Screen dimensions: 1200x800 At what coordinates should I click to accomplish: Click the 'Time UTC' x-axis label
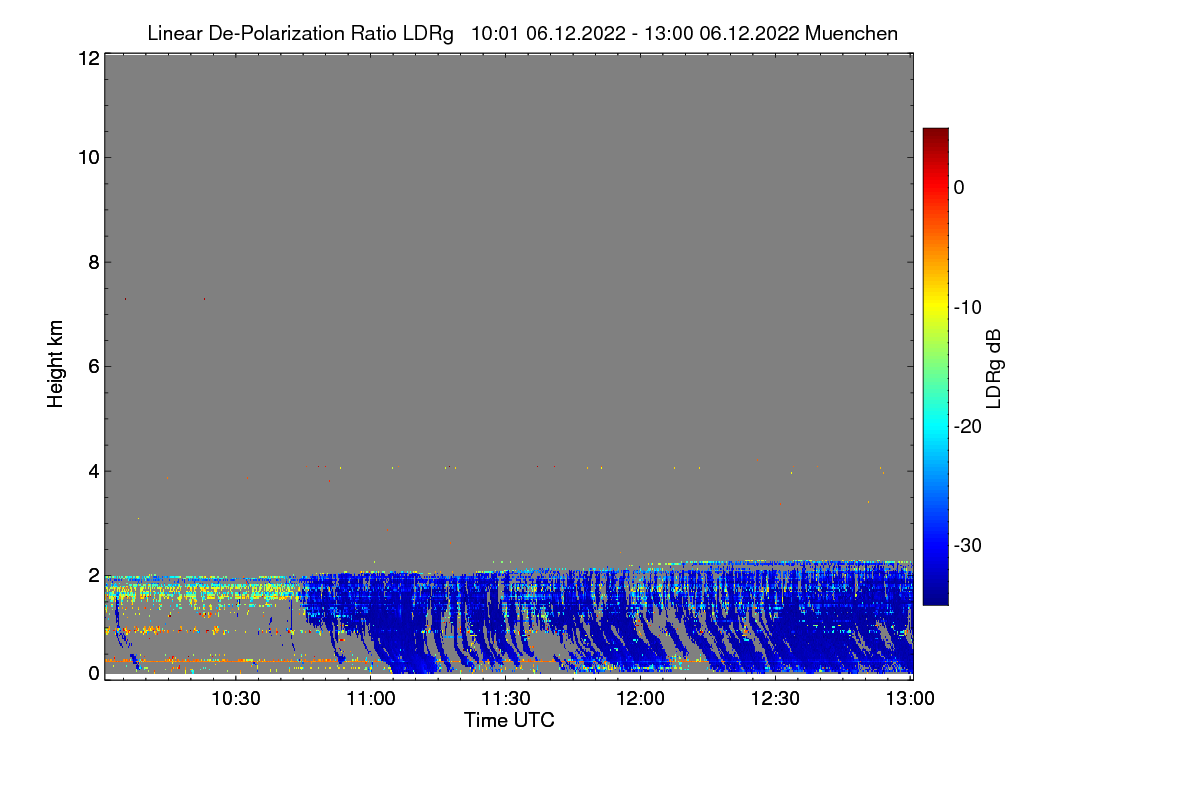point(509,720)
